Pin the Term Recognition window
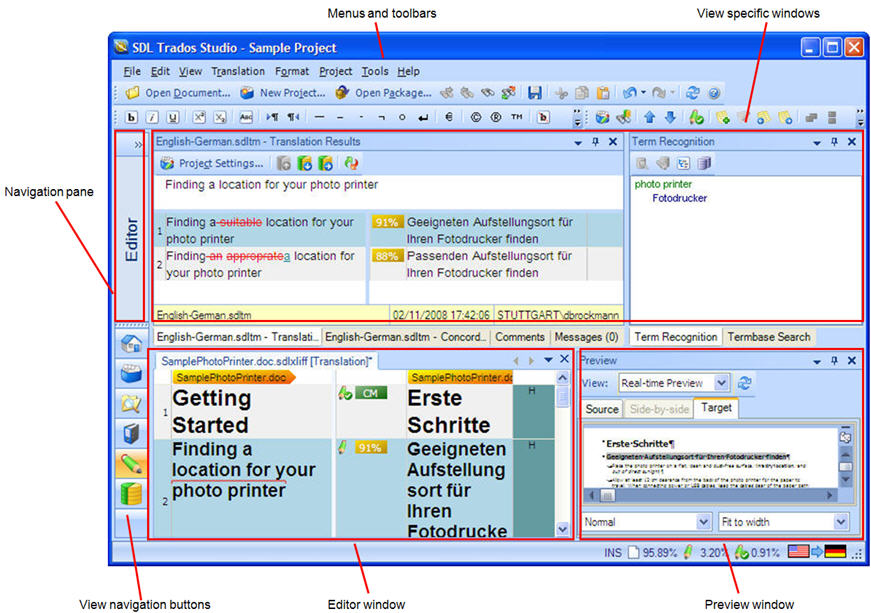Screen dimensions: 871x613 834,142
